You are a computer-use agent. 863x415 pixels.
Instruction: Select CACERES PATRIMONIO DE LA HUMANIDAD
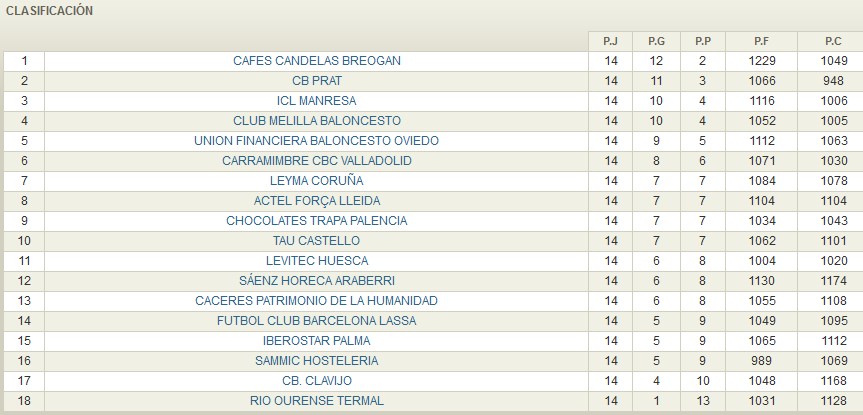coord(316,301)
